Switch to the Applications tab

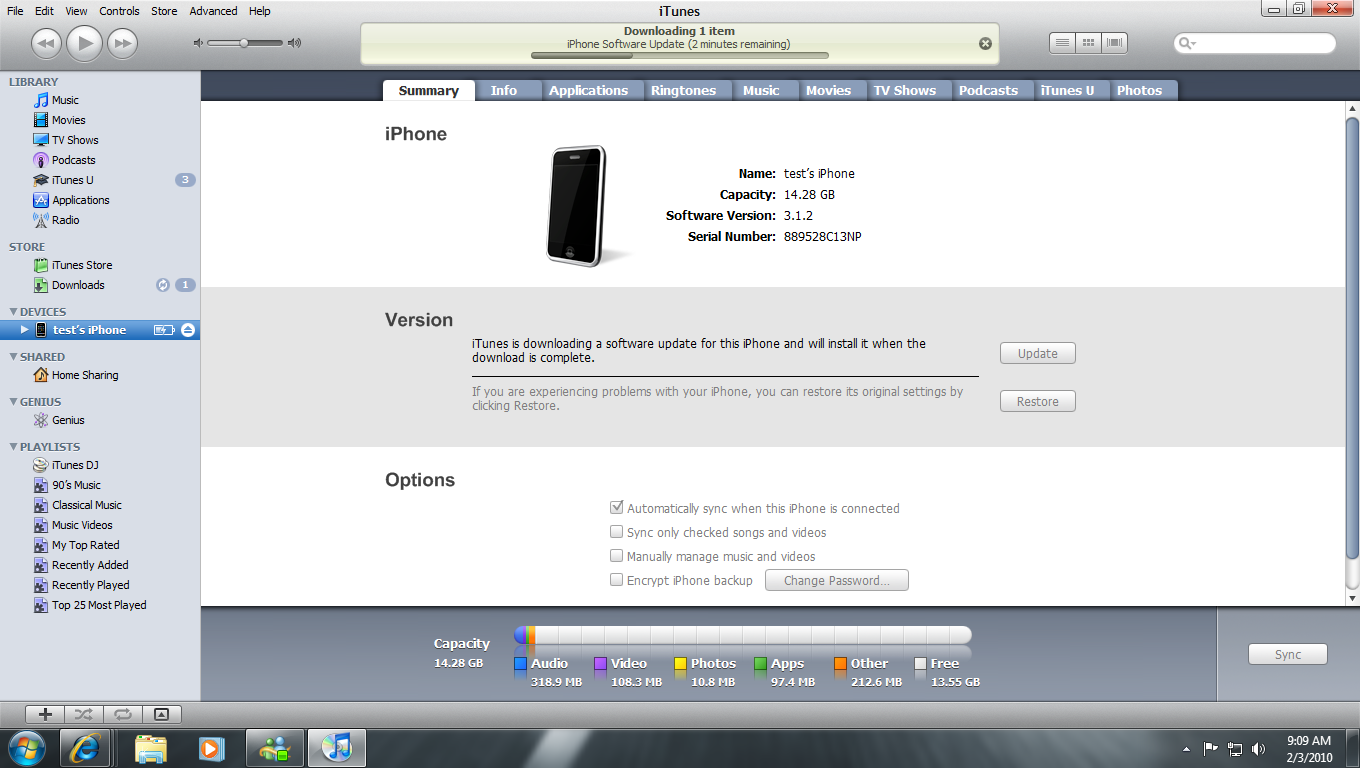tap(589, 90)
